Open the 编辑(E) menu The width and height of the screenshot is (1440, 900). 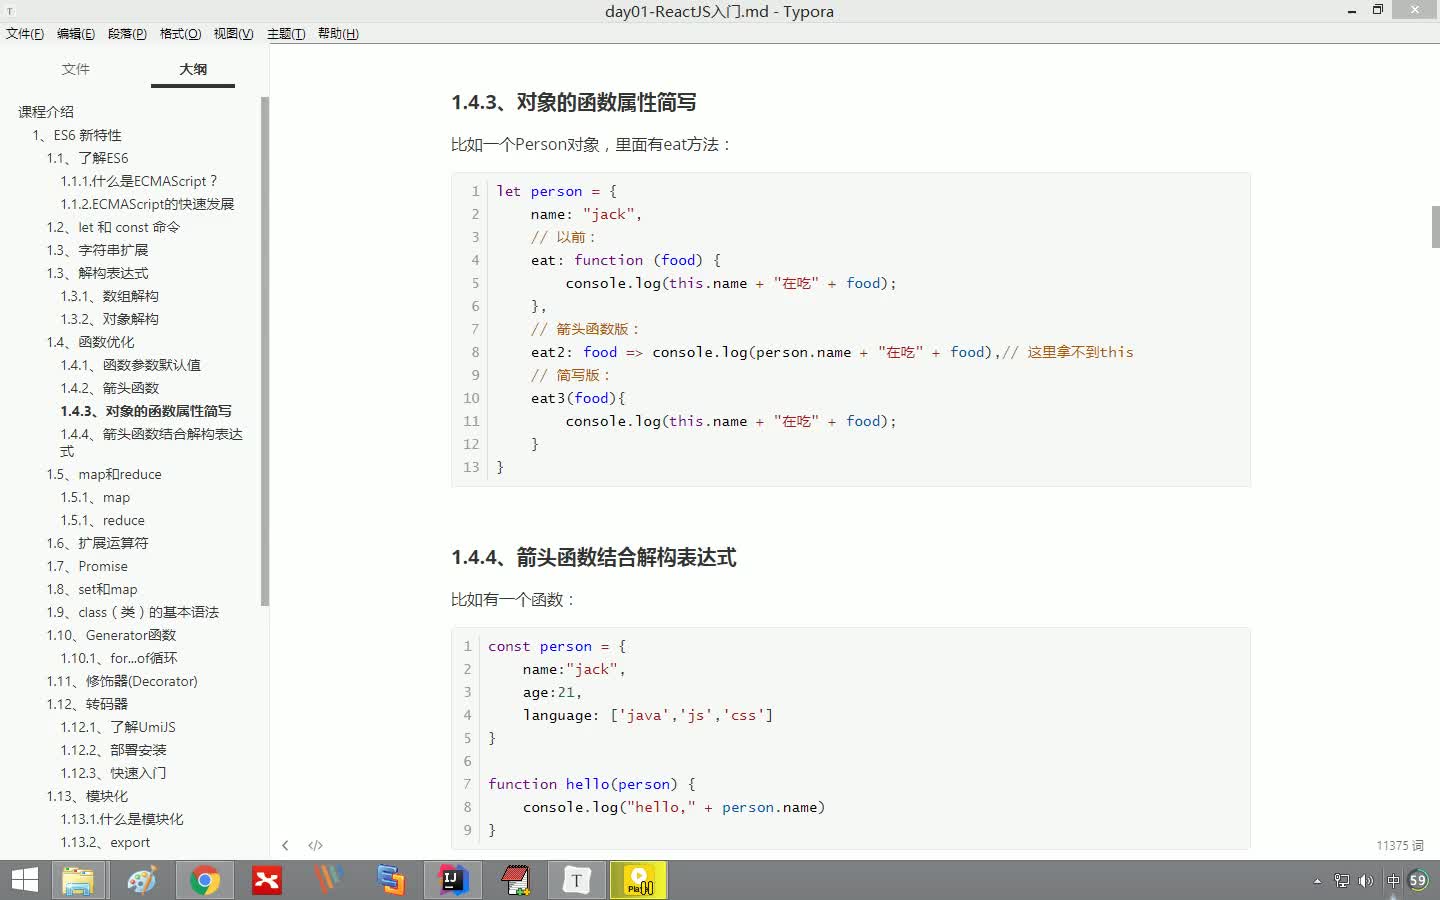pos(76,33)
